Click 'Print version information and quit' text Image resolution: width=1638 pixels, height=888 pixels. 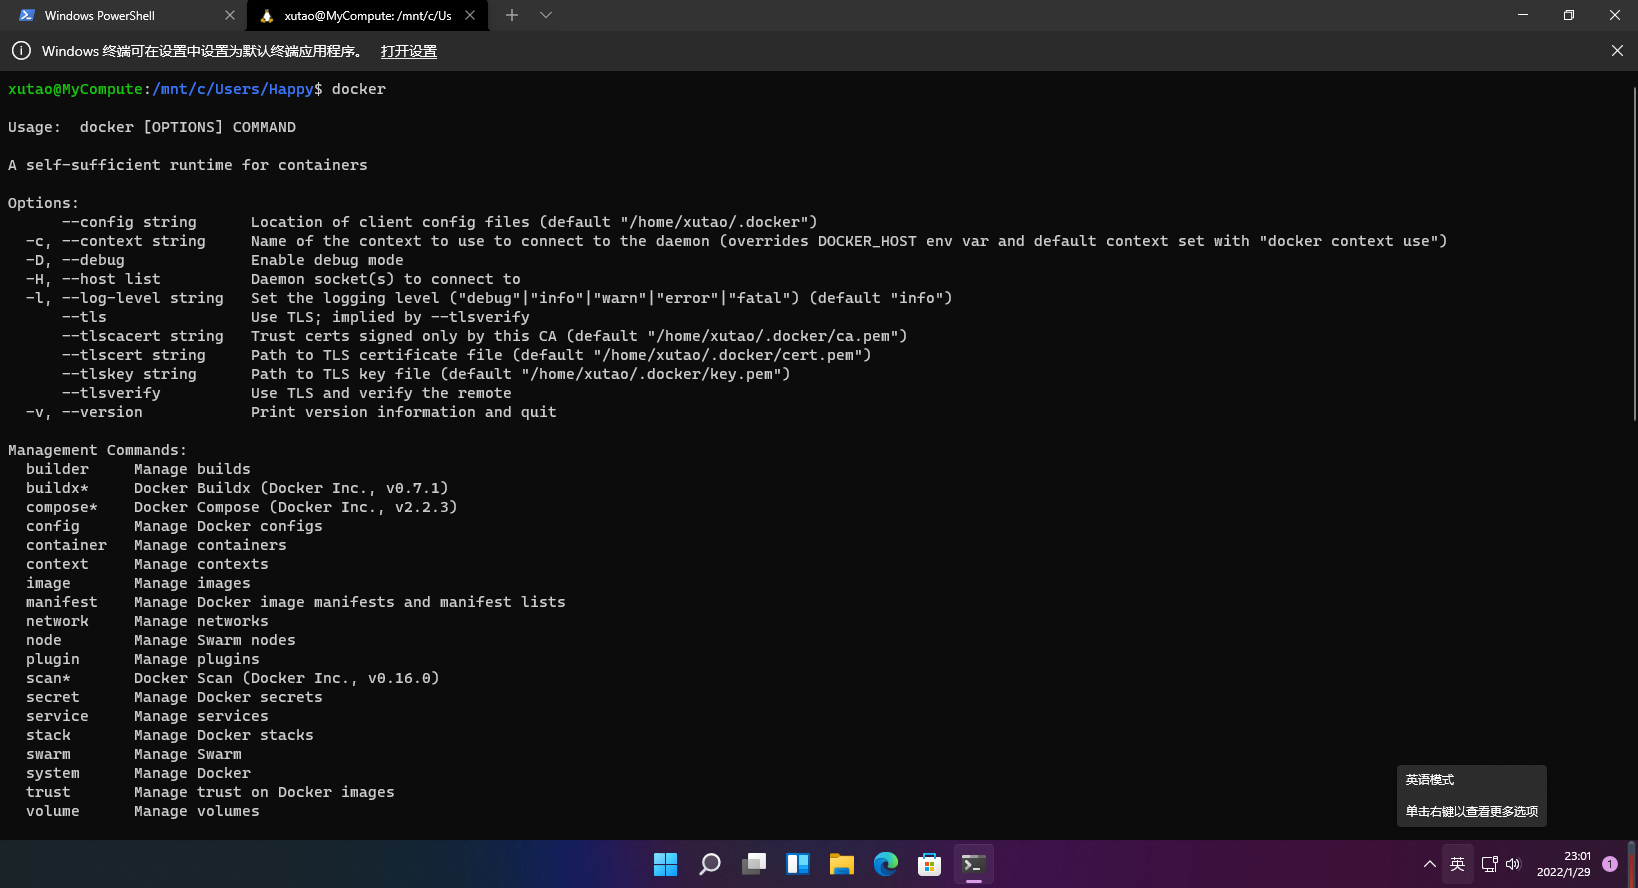[x=404, y=412]
